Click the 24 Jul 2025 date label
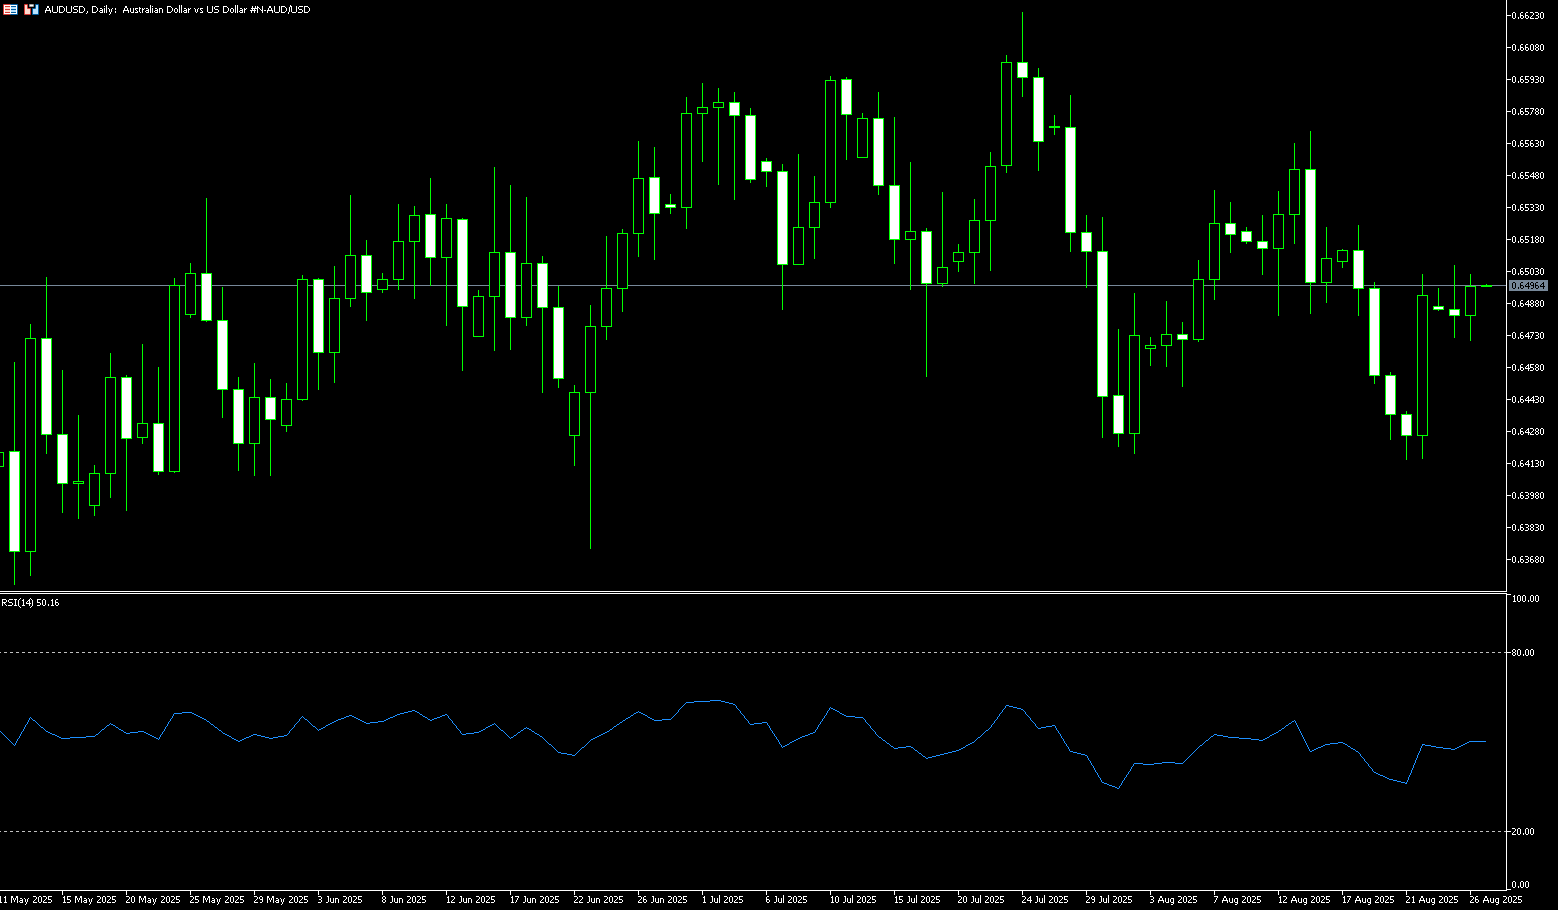This screenshot has width=1558, height=910. [1045, 900]
